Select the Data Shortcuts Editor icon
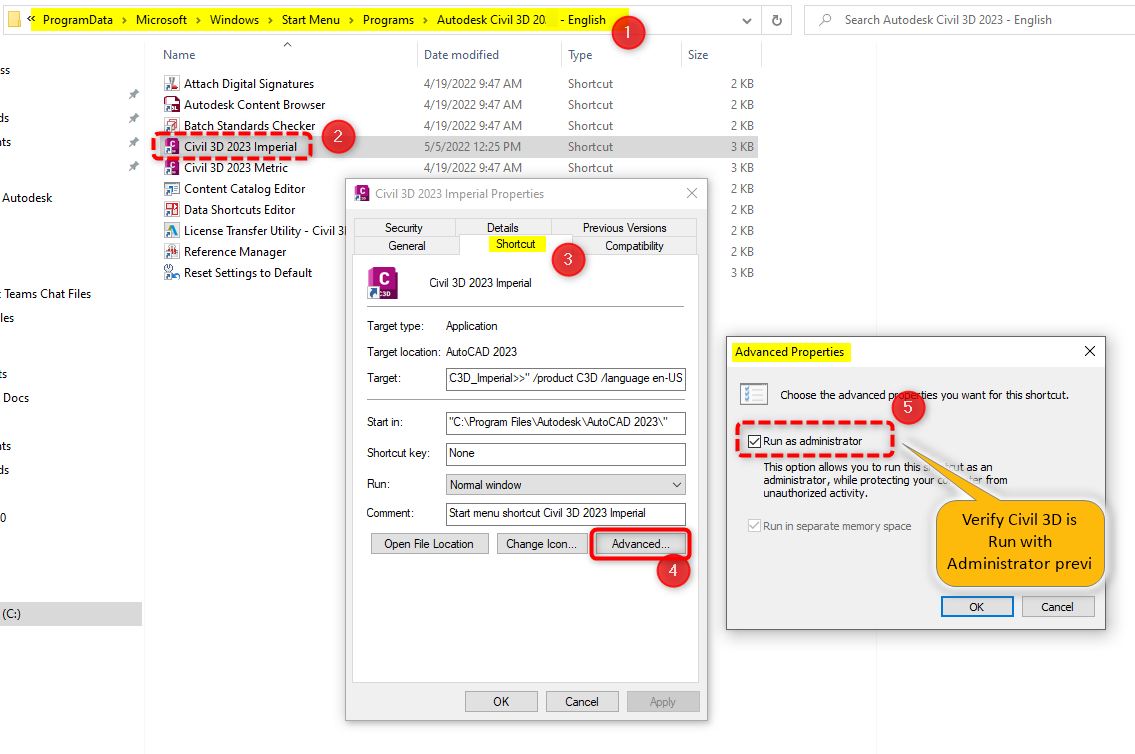This screenshot has height=754, width=1135. point(171,209)
